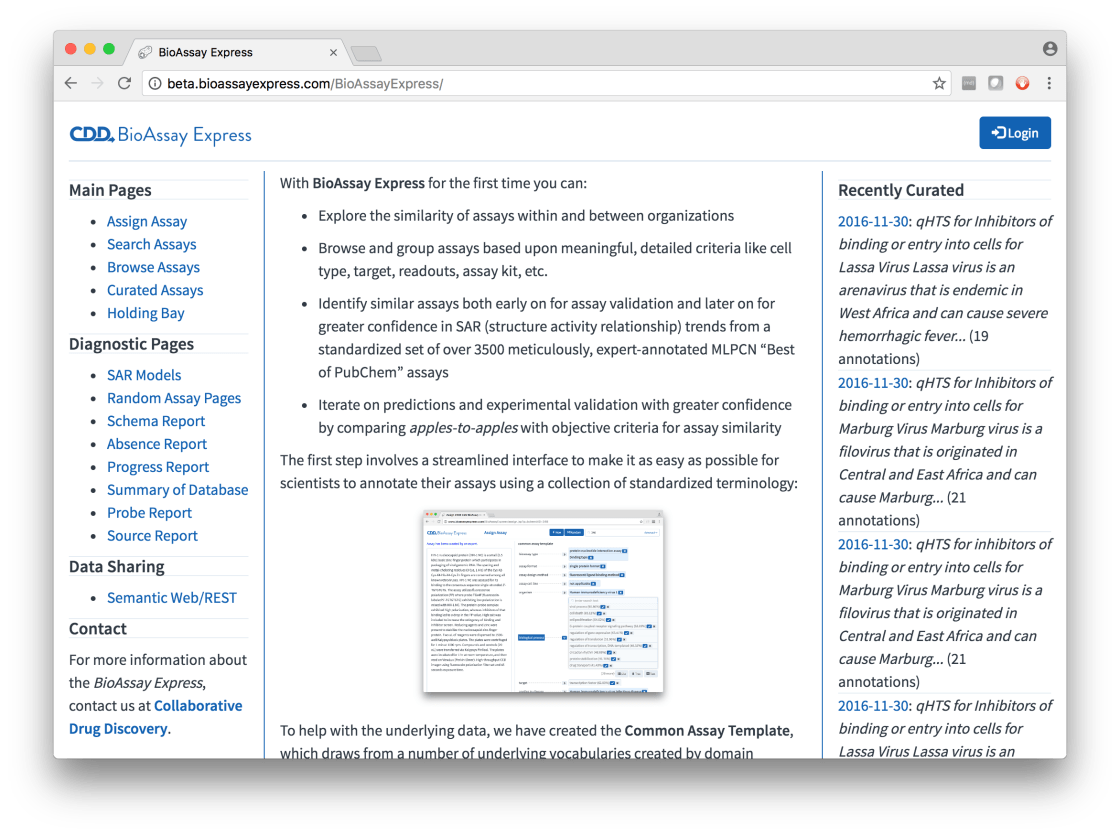Go to Search Assays
The image size is (1120, 835).
pyautogui.click(x=151, y=244)
